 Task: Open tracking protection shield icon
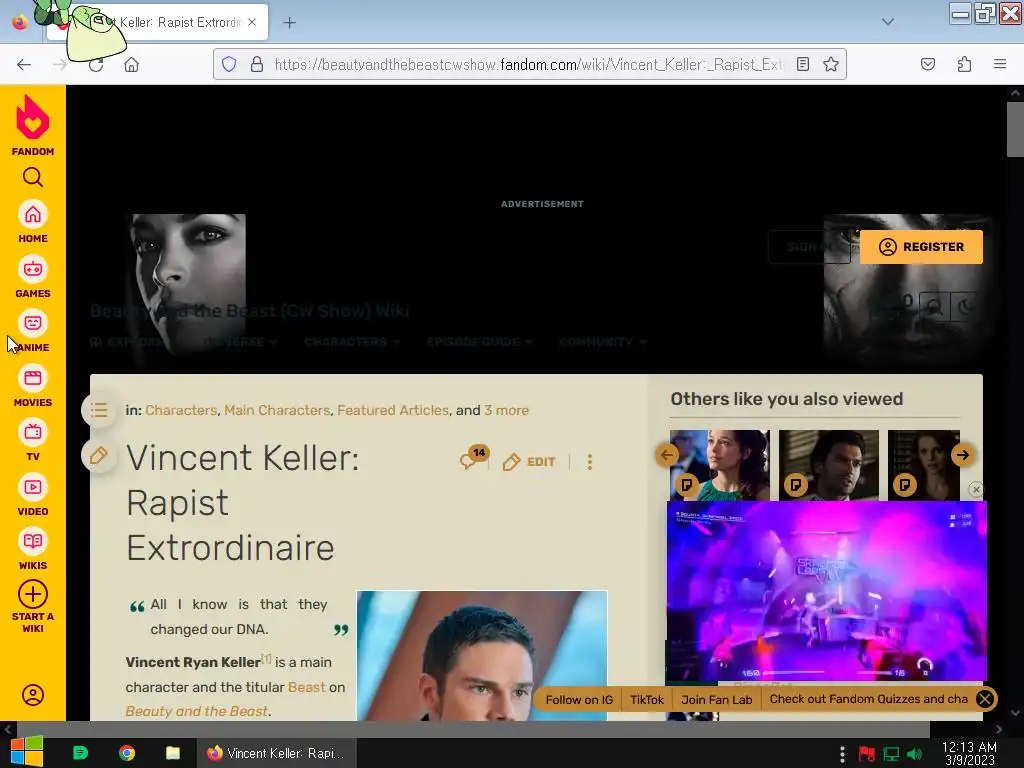tap(229, 64)
